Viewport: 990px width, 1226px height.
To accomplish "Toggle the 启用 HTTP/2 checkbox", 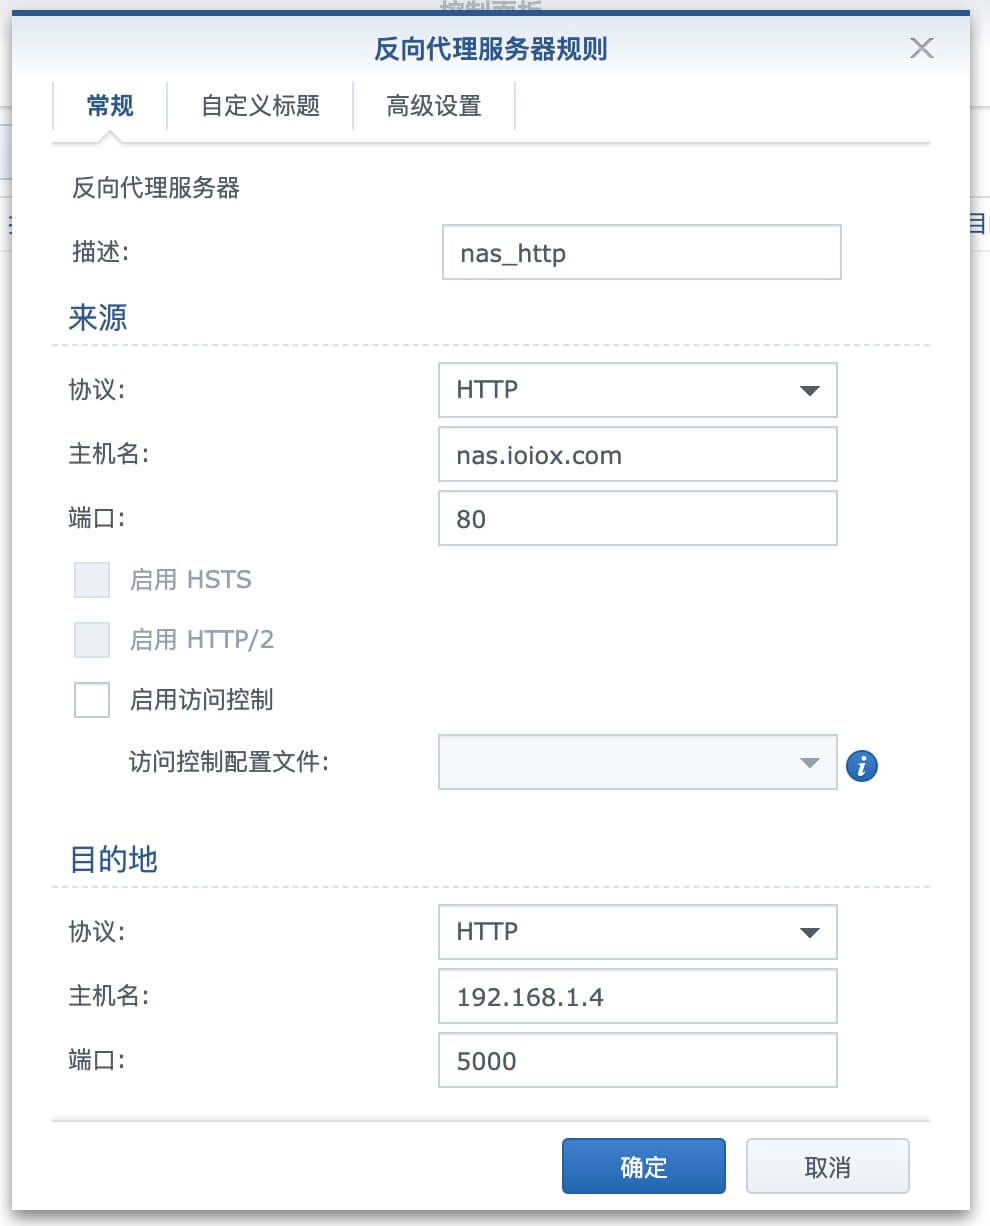I will [x=92, y=640].
